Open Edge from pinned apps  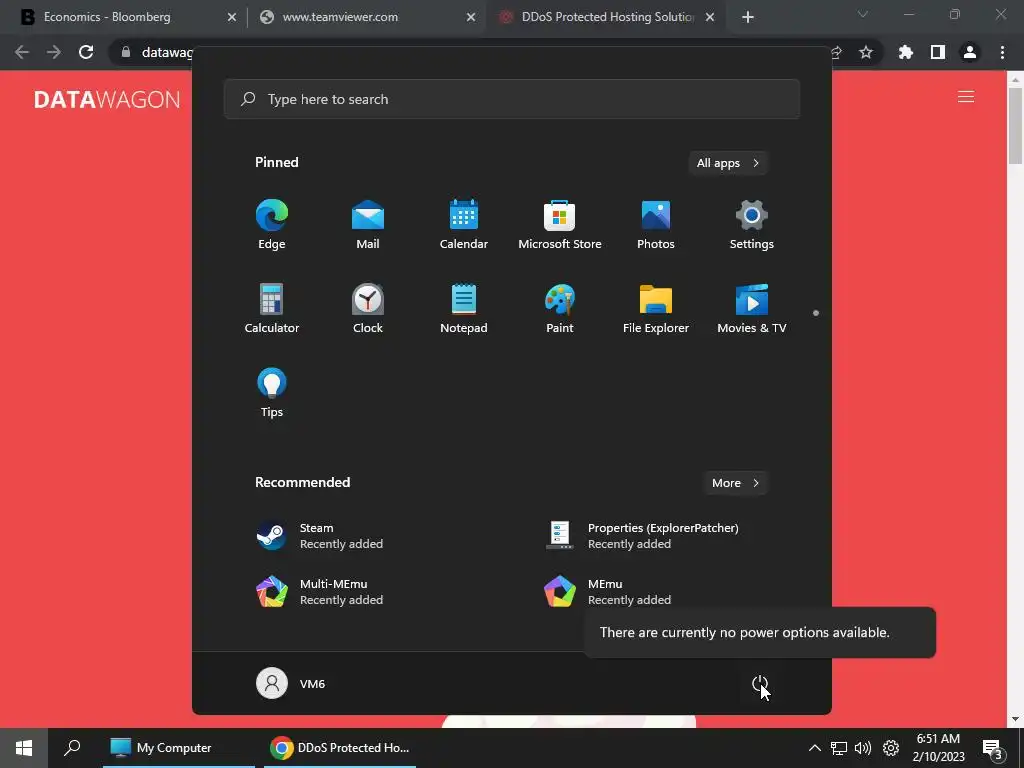[272, 224]
